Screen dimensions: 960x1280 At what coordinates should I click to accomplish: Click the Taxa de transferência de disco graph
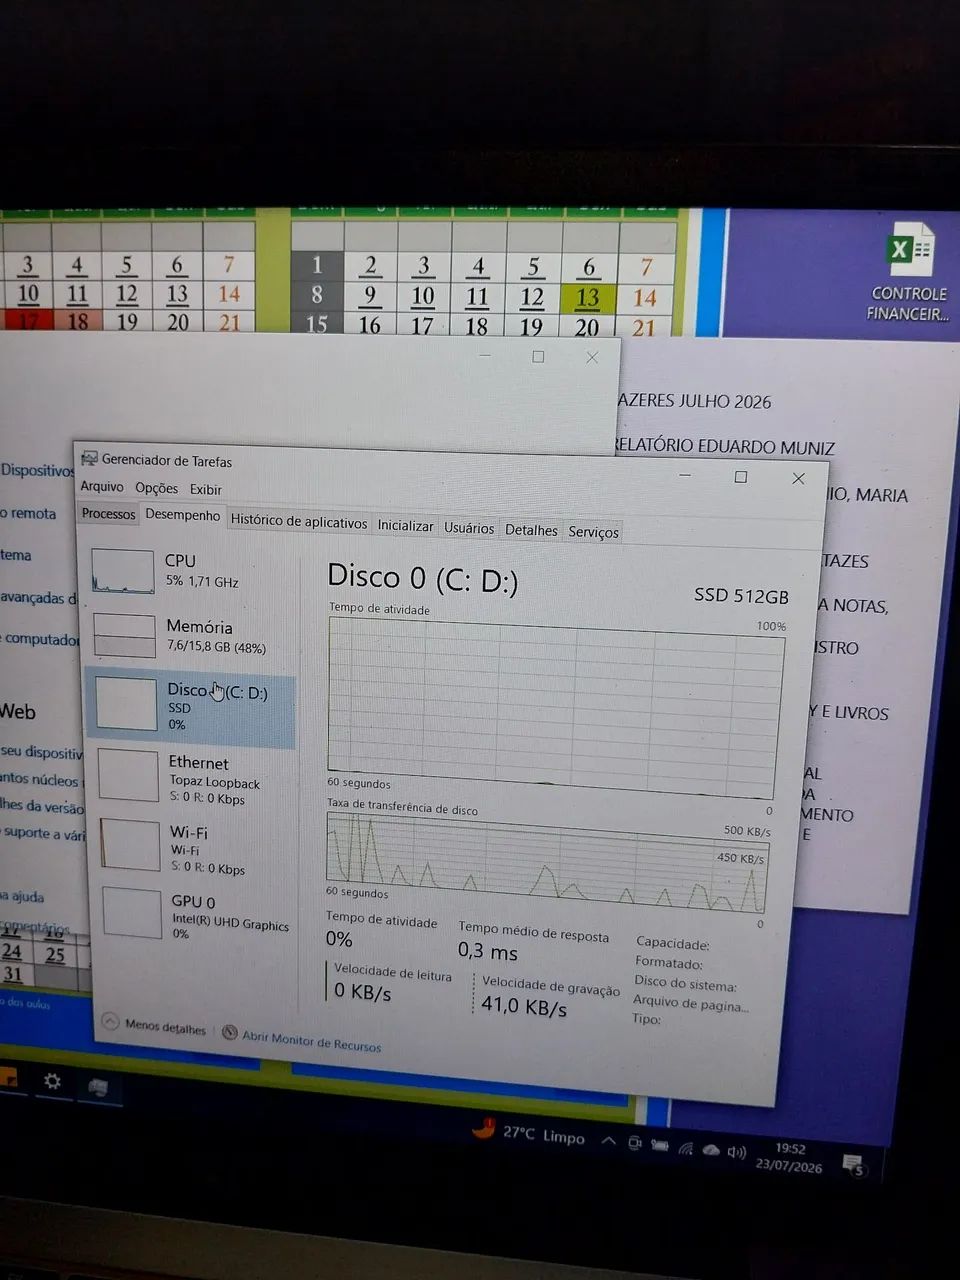[547, 863]
